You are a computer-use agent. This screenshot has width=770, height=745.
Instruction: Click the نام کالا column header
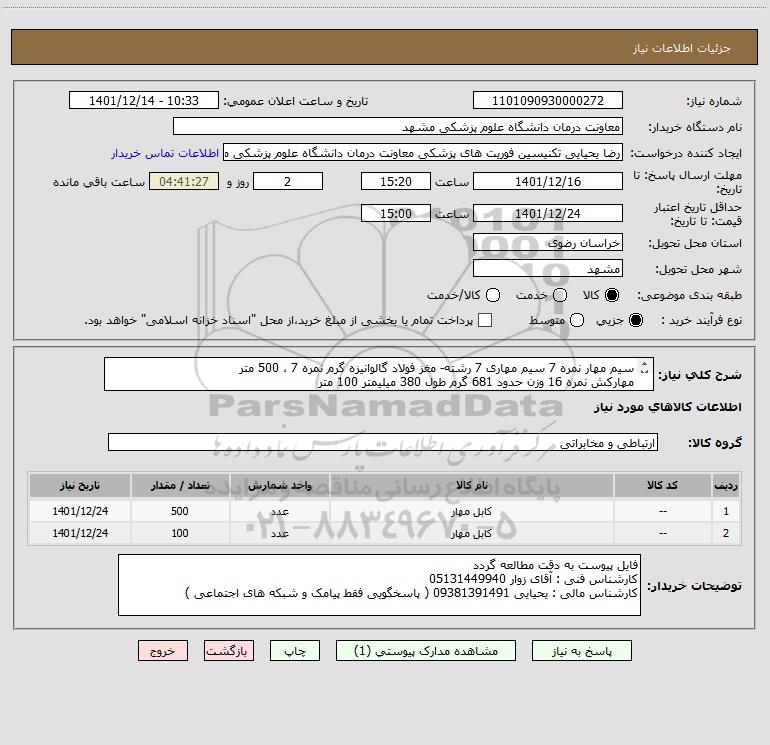[471, 485]
